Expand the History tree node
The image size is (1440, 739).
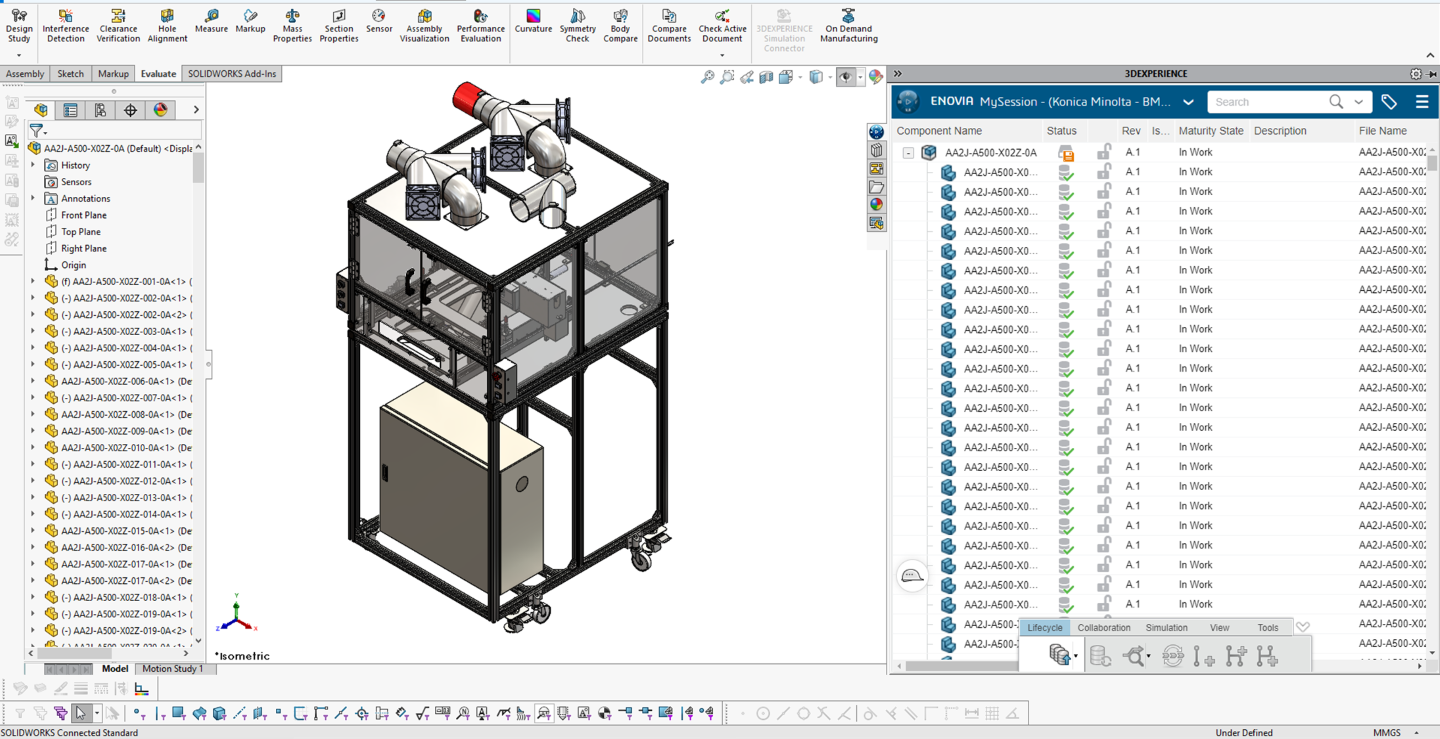pyautogui.click(x=33, y=165)
